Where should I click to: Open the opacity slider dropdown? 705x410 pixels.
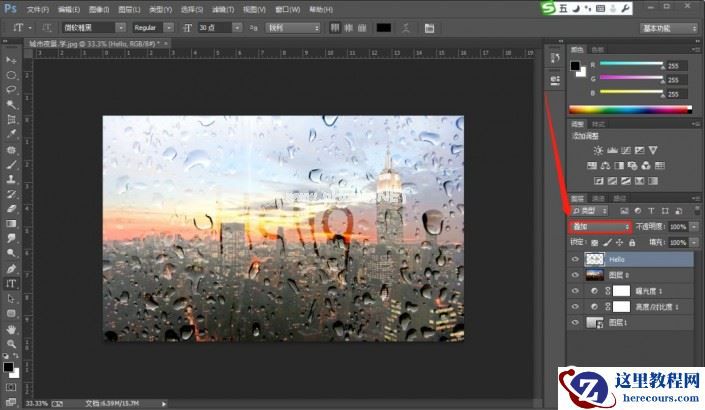695,227
